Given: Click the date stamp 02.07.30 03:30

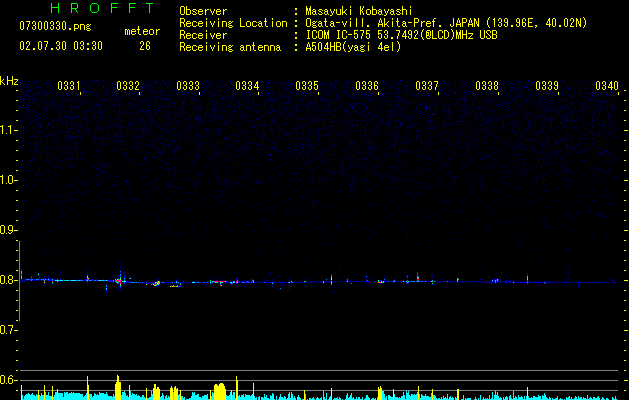Looking at the screenshot, I should pyautogui.click(x=61, y=46).
